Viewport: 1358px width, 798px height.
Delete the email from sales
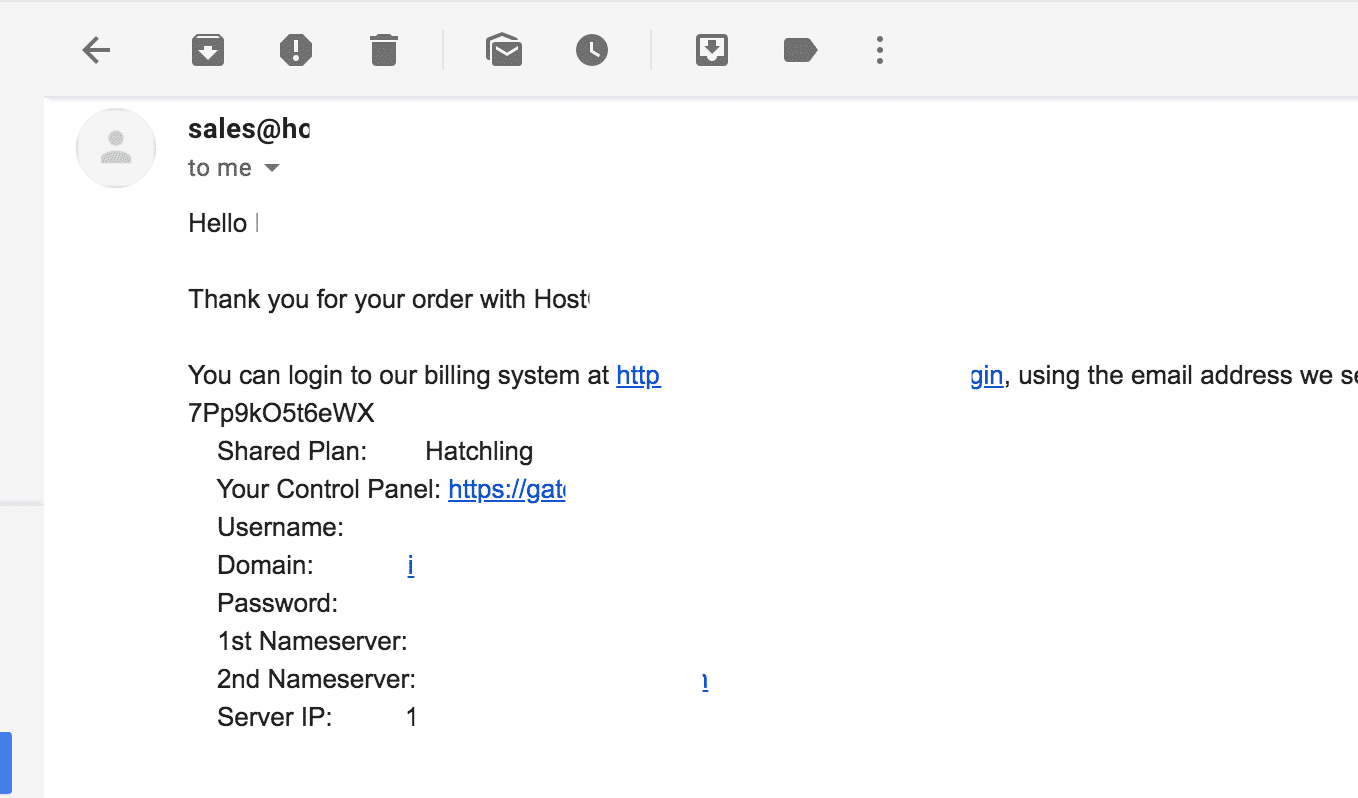(x=383, y=49)
